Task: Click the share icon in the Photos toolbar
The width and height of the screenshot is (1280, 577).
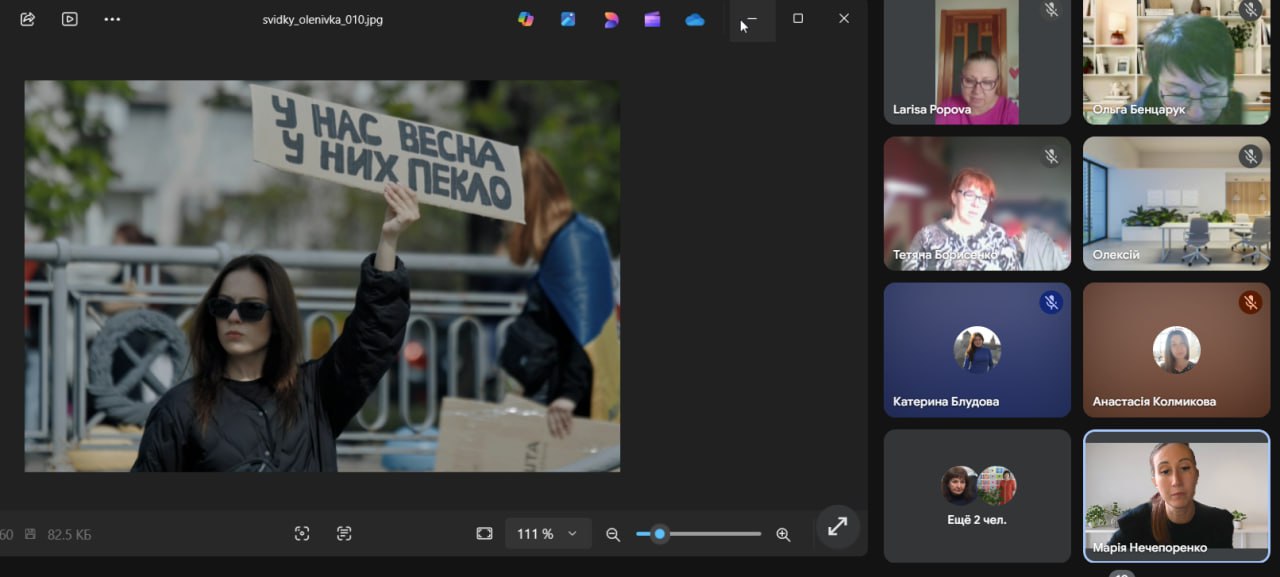Action: pos(27,19)
